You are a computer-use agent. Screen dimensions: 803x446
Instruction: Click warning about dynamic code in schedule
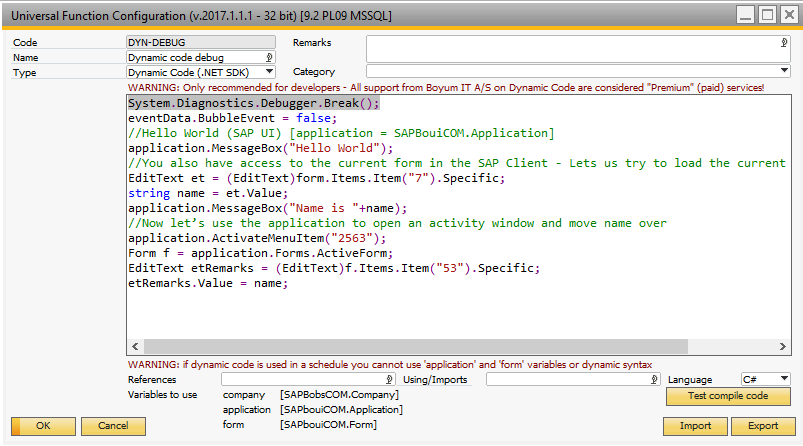390,365
